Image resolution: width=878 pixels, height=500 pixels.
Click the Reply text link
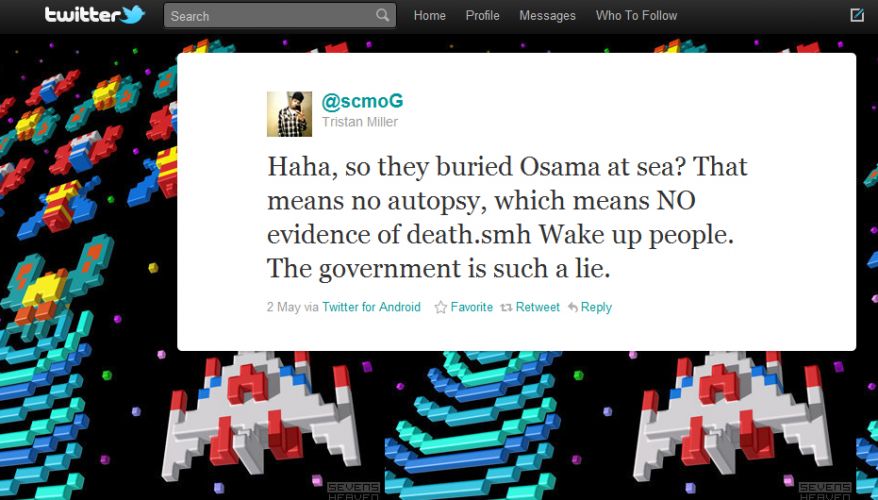[596, 307]
